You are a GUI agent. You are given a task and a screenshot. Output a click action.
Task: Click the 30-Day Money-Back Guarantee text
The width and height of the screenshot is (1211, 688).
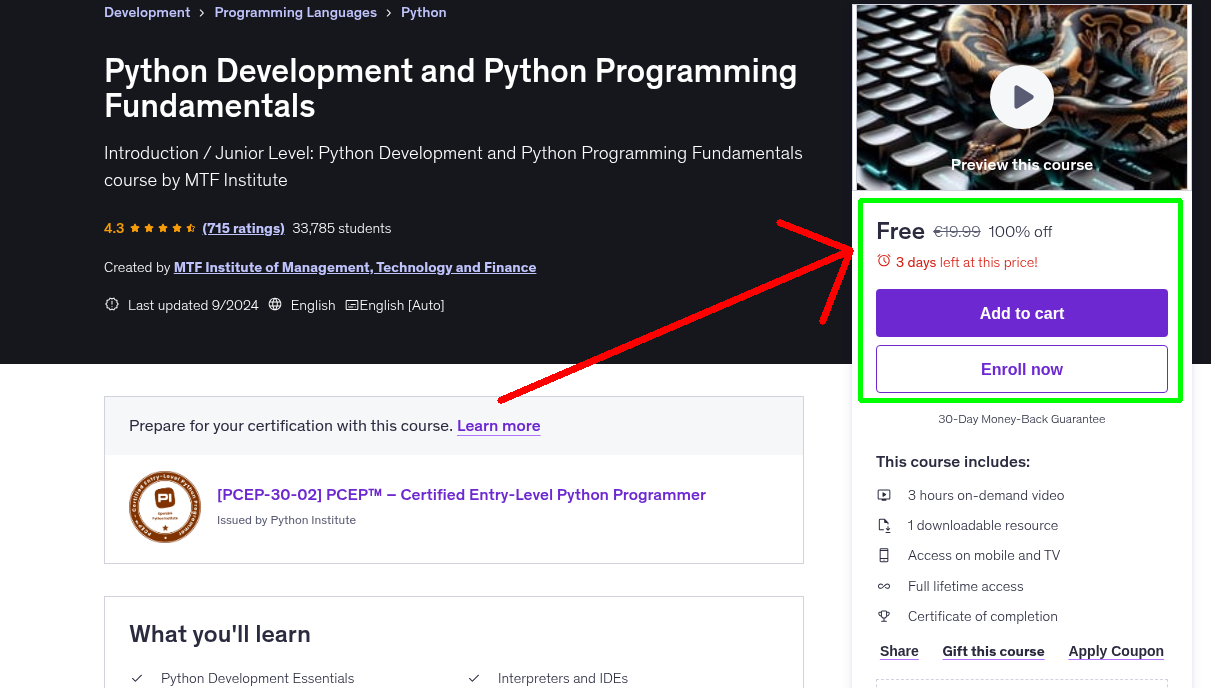(x=1022, y=419)
